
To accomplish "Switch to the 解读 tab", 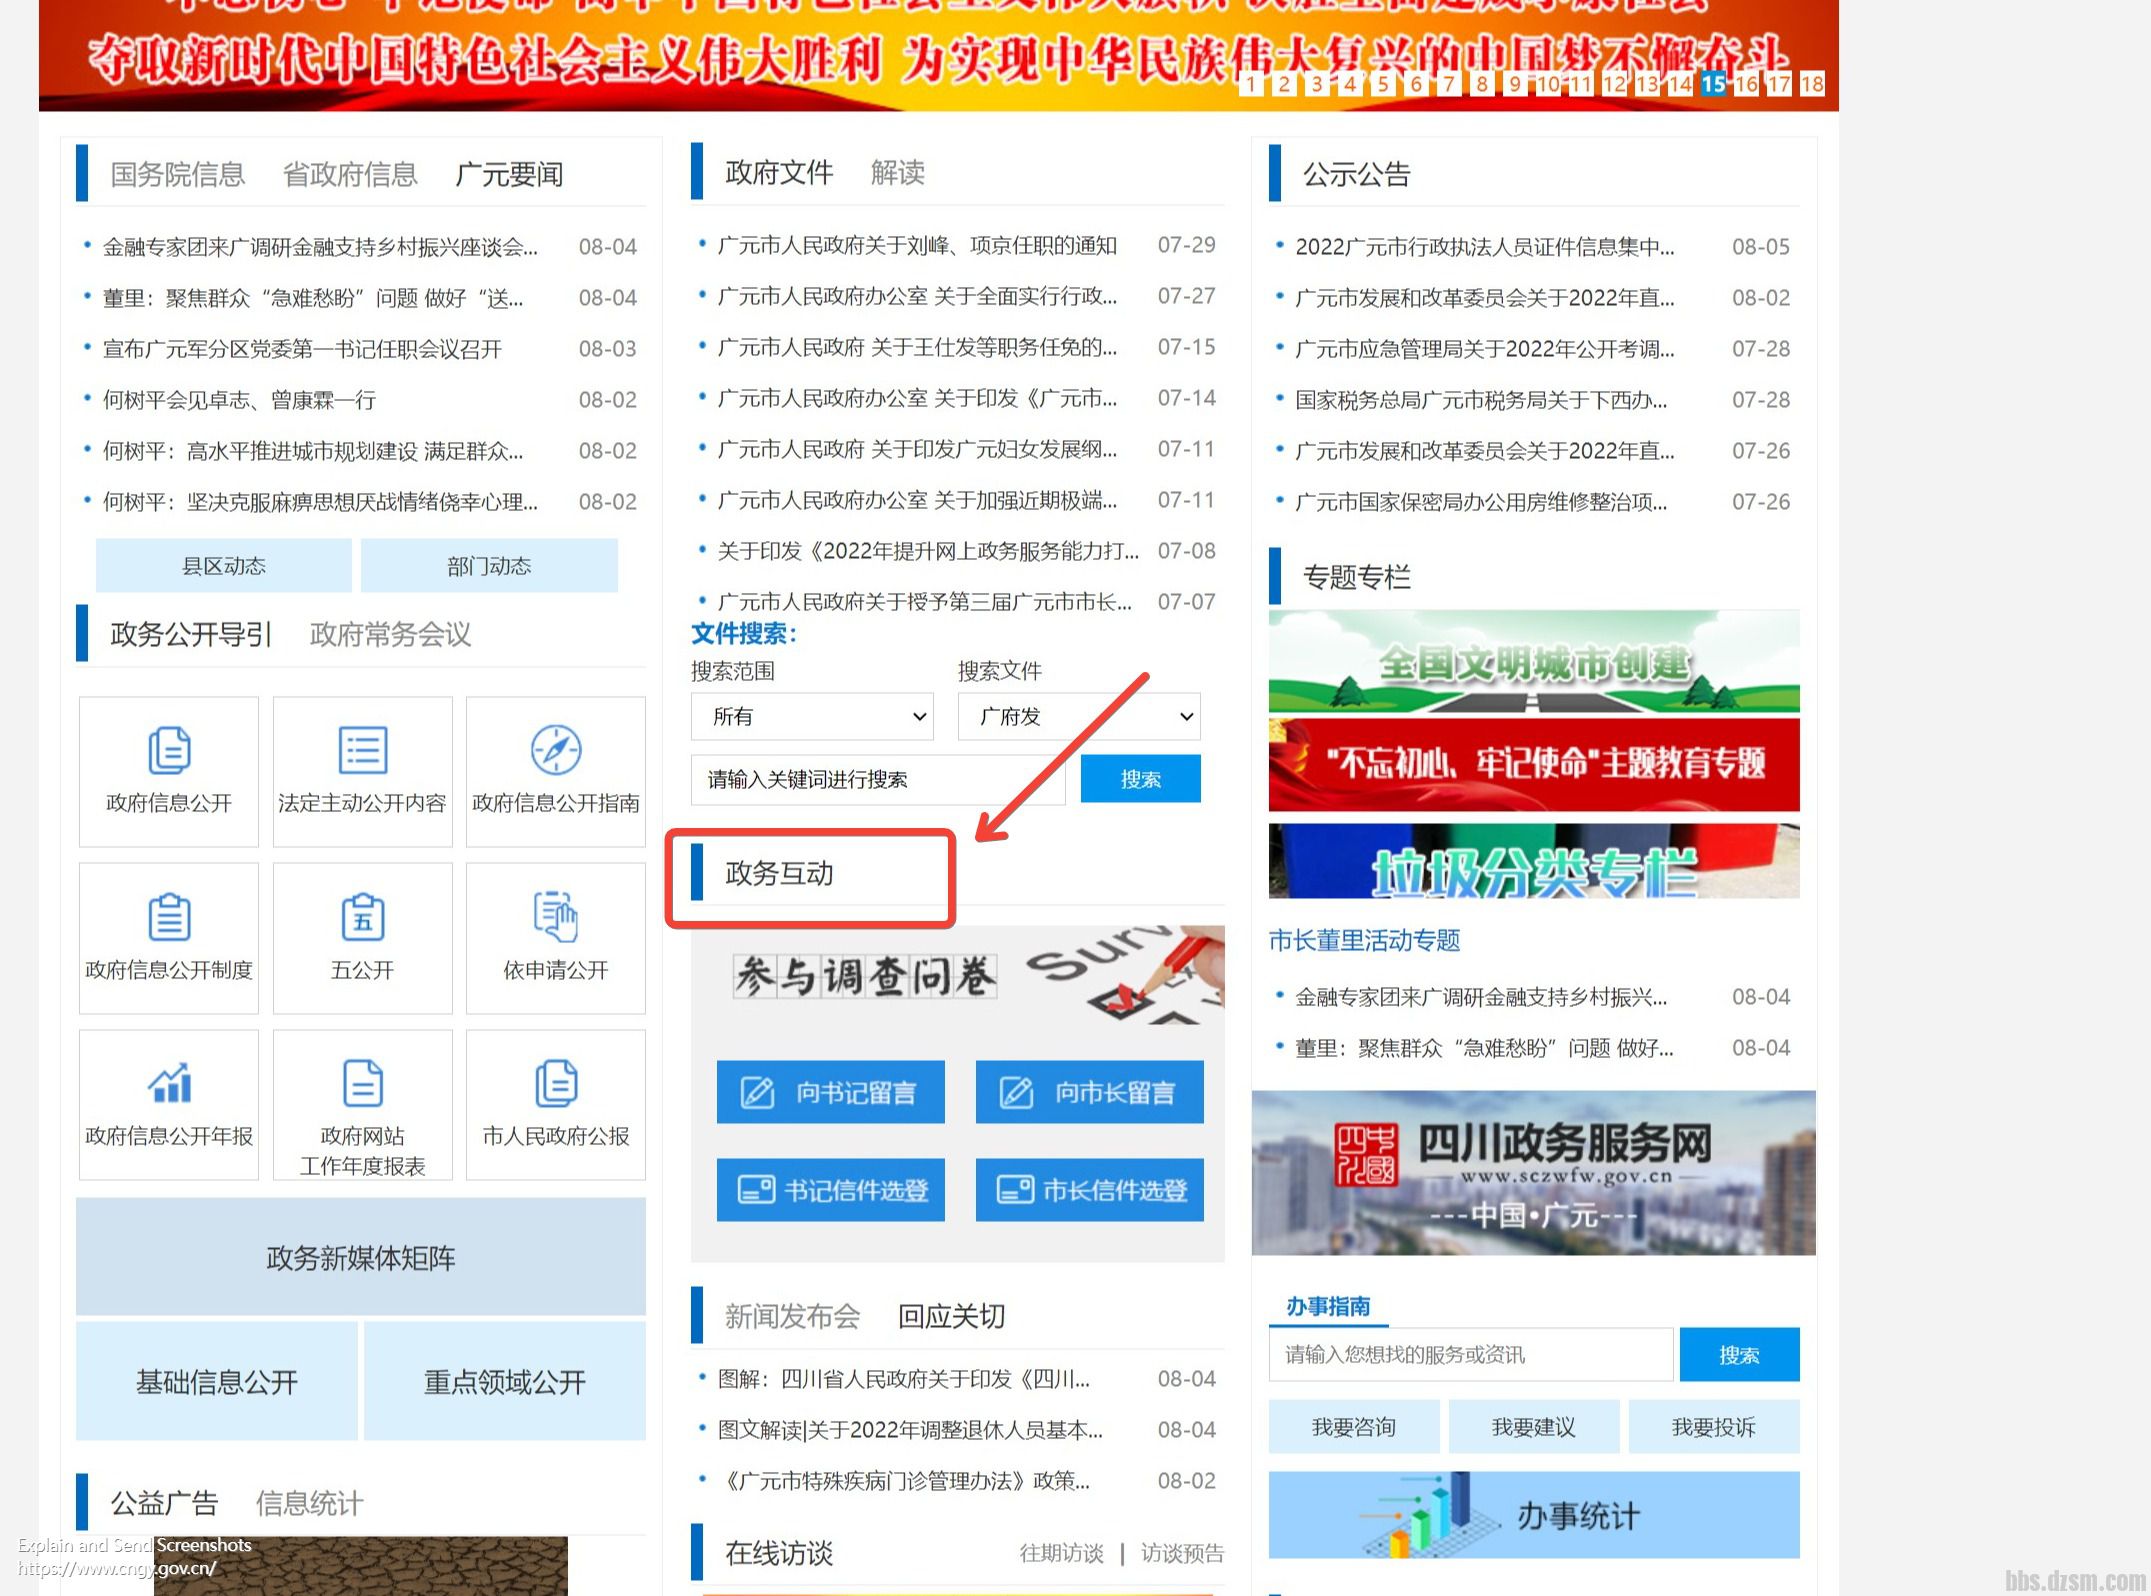I will (897, 172).
